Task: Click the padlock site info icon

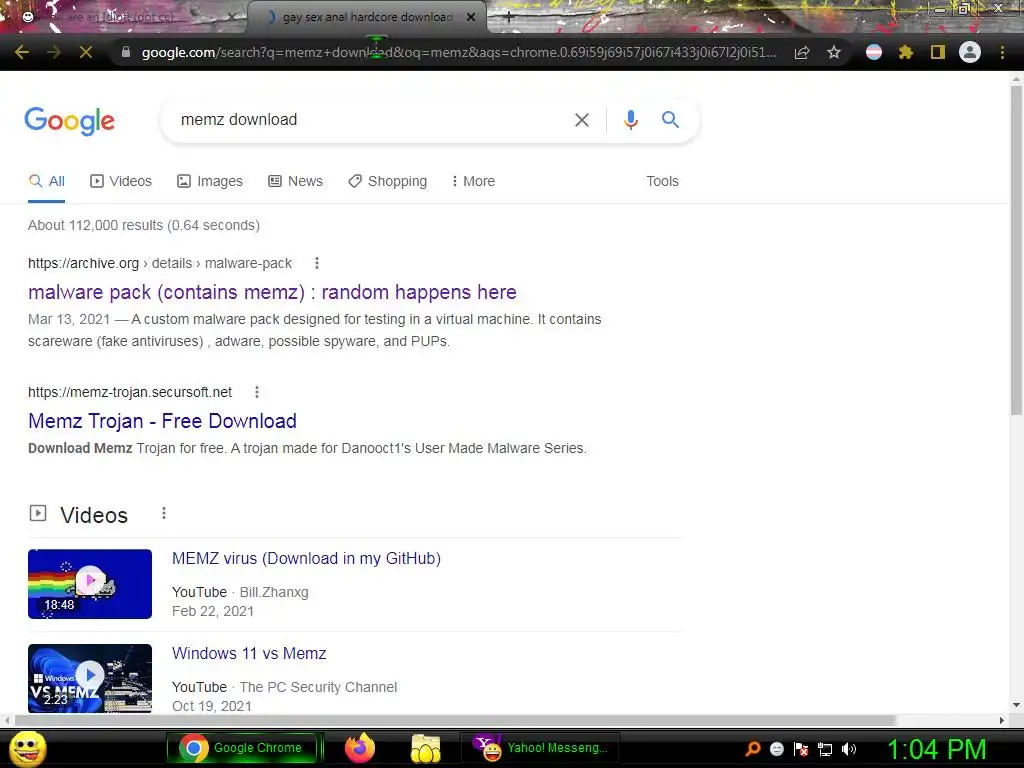Action: tap(126, 52)
